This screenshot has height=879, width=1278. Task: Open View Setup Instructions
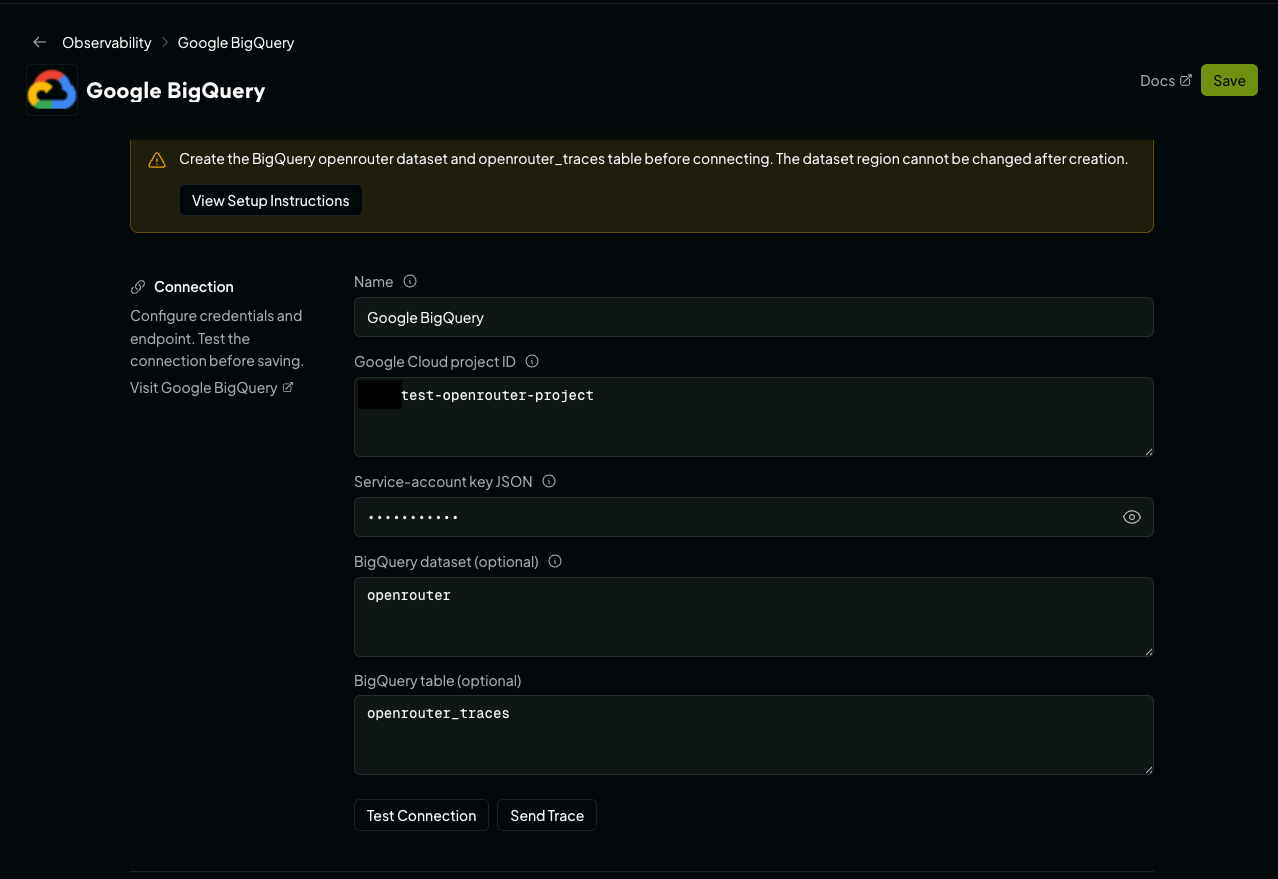(x=271, y=200)
